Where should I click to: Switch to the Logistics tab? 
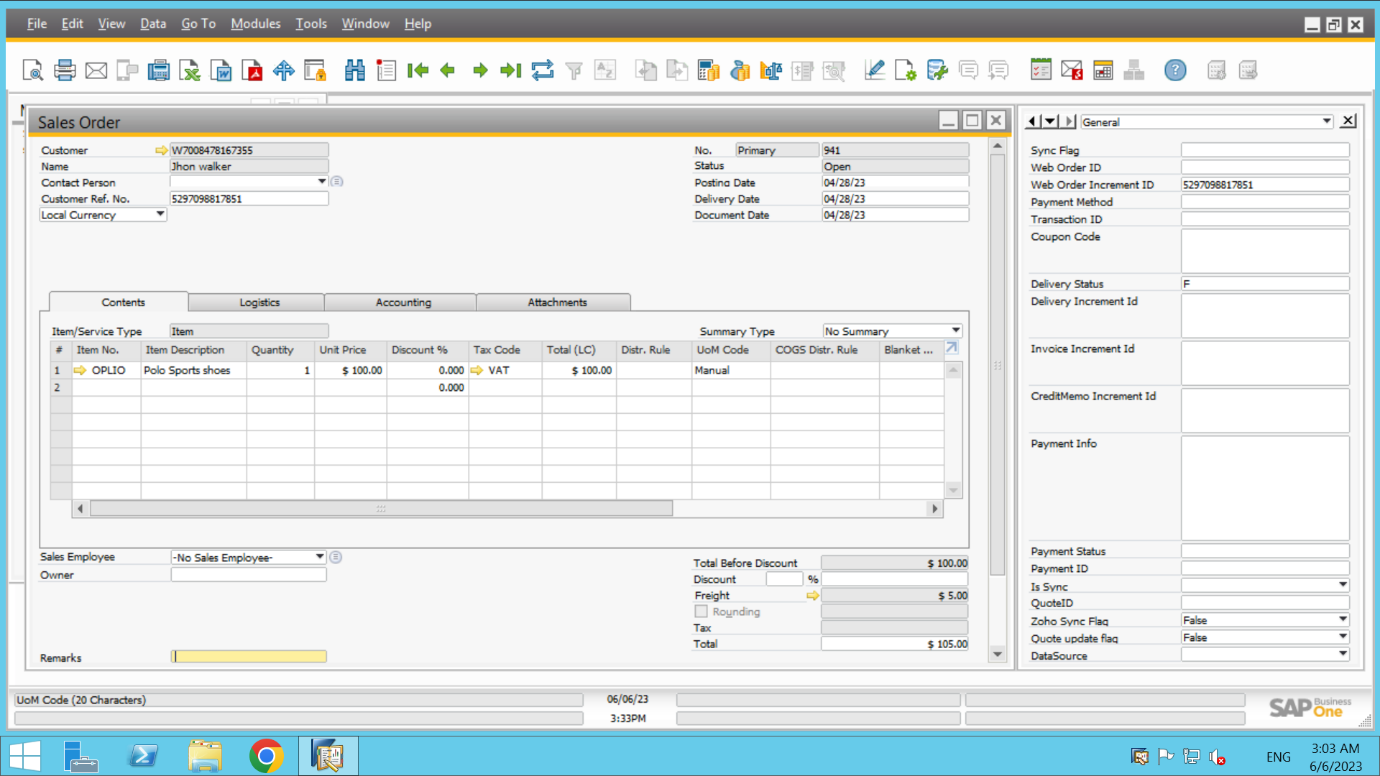(x=259, y=302)
